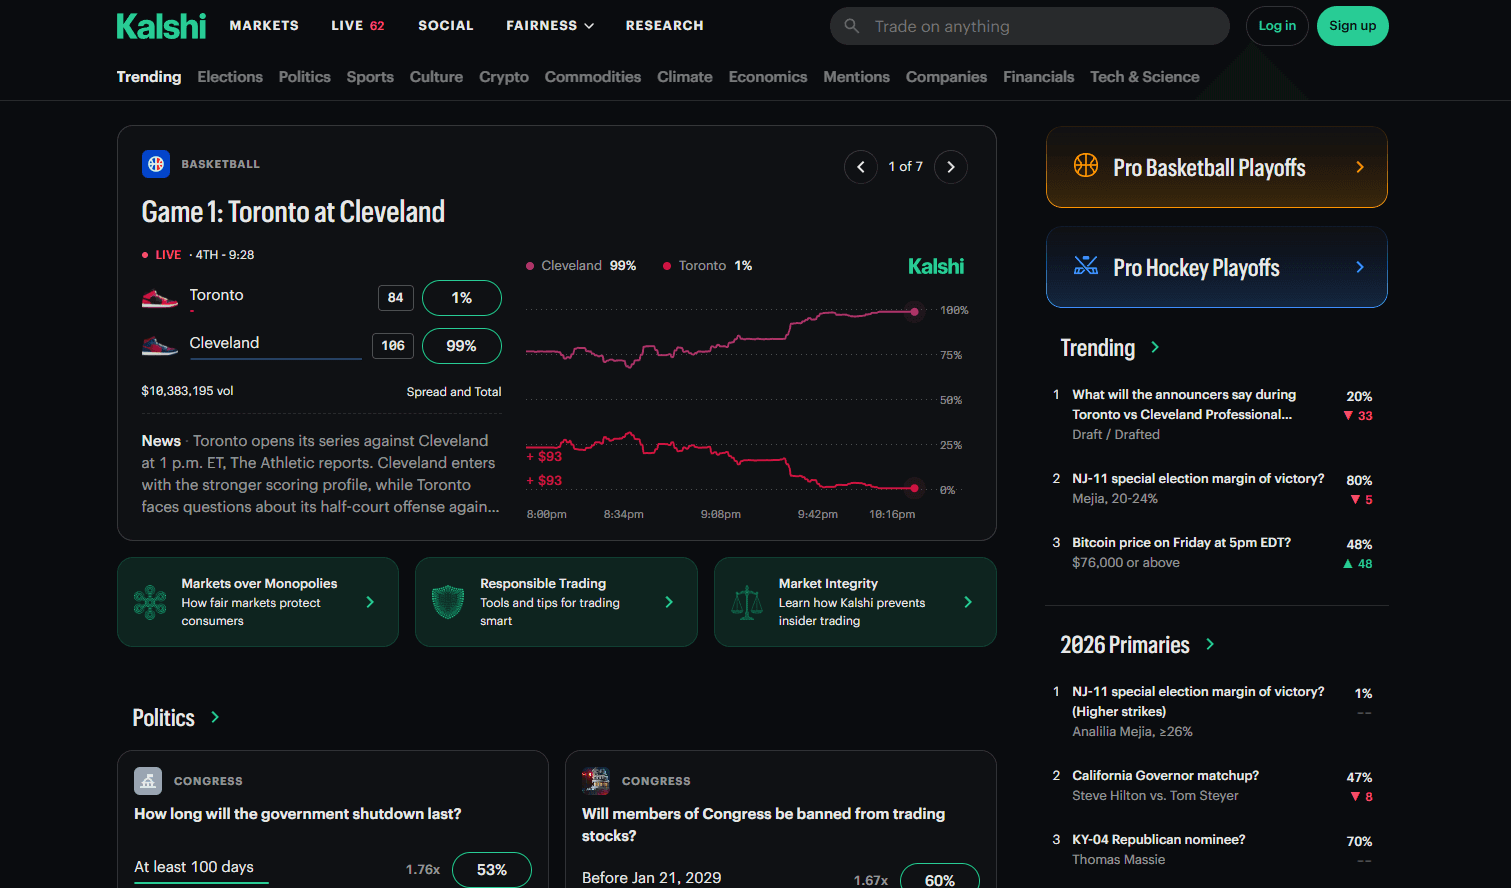This screenshot has height=888, width=1511.
Task: Open Markets over Monopolies arrow
Action: (x=370, y=602)
